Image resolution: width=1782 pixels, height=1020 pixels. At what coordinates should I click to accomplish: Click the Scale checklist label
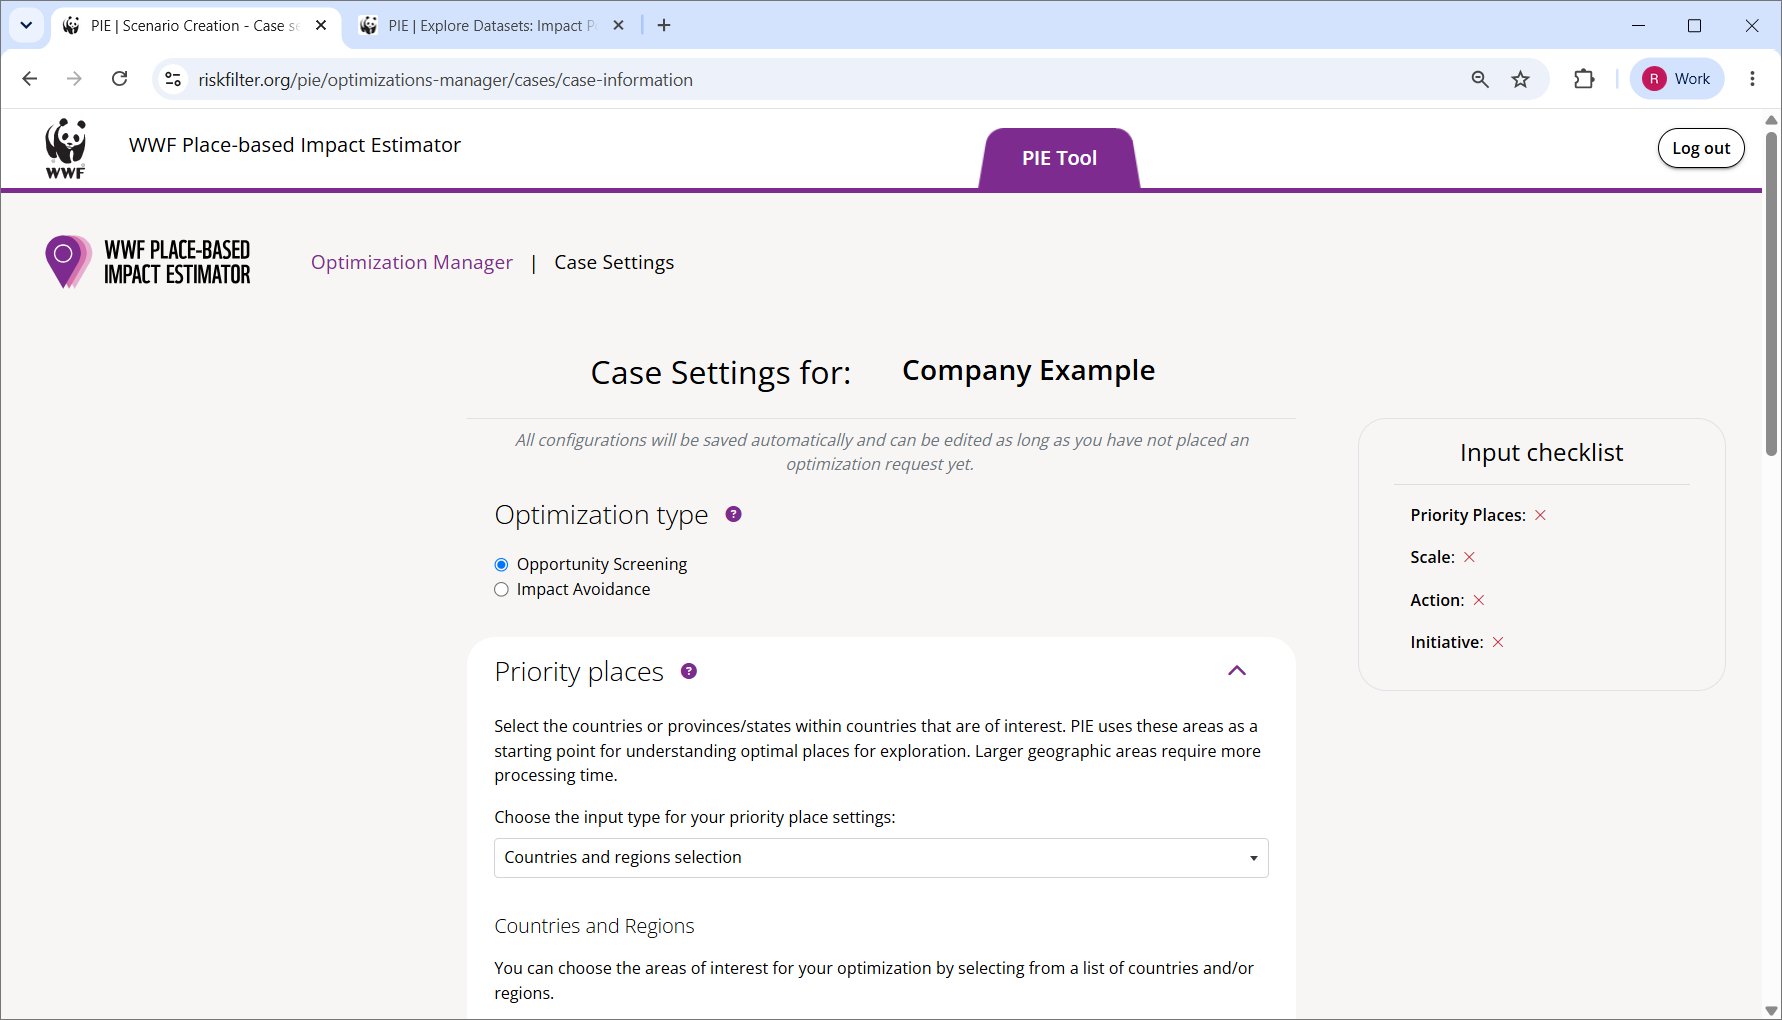pyautogui.click(x=1432, y=557)
